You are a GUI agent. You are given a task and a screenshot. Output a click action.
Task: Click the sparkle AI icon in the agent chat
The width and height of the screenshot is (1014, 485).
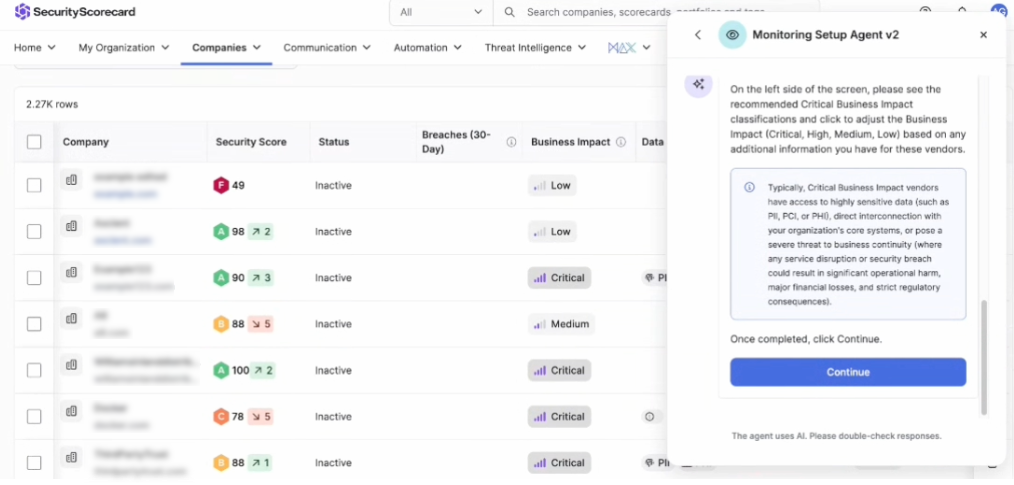698,84
